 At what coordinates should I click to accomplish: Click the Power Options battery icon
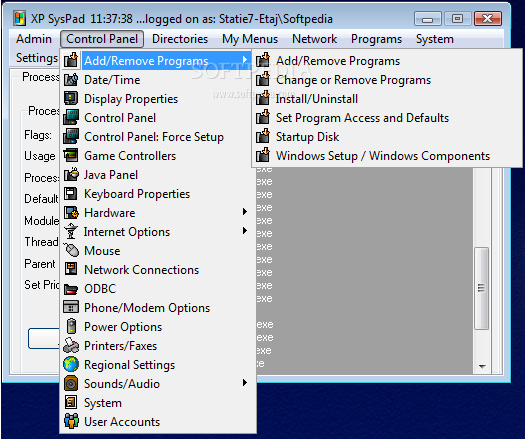point(71,326)
